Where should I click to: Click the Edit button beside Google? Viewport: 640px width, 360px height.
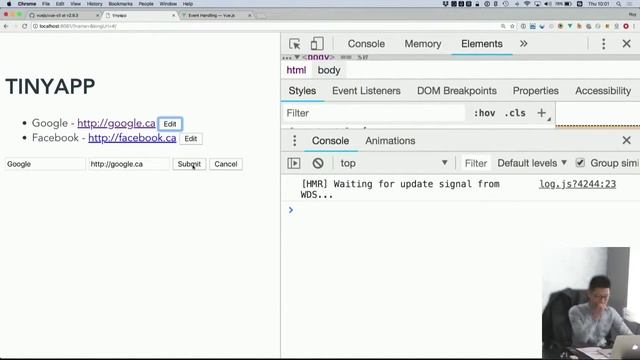[x=170, y=124]
